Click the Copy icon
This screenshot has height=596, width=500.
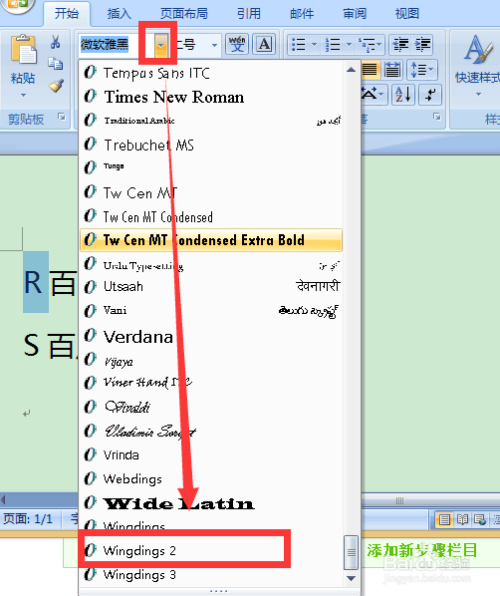56,63
